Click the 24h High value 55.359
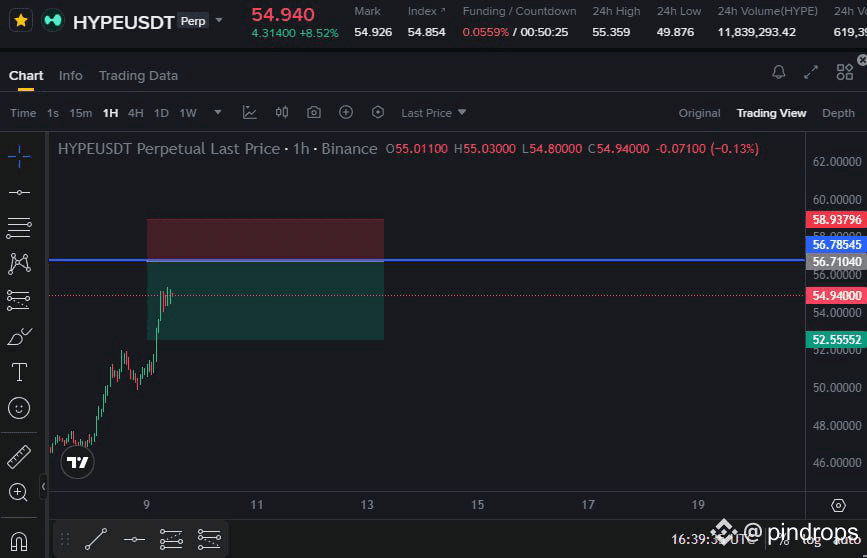The height and width of the screenshot is (558, 867). (611, 32)
